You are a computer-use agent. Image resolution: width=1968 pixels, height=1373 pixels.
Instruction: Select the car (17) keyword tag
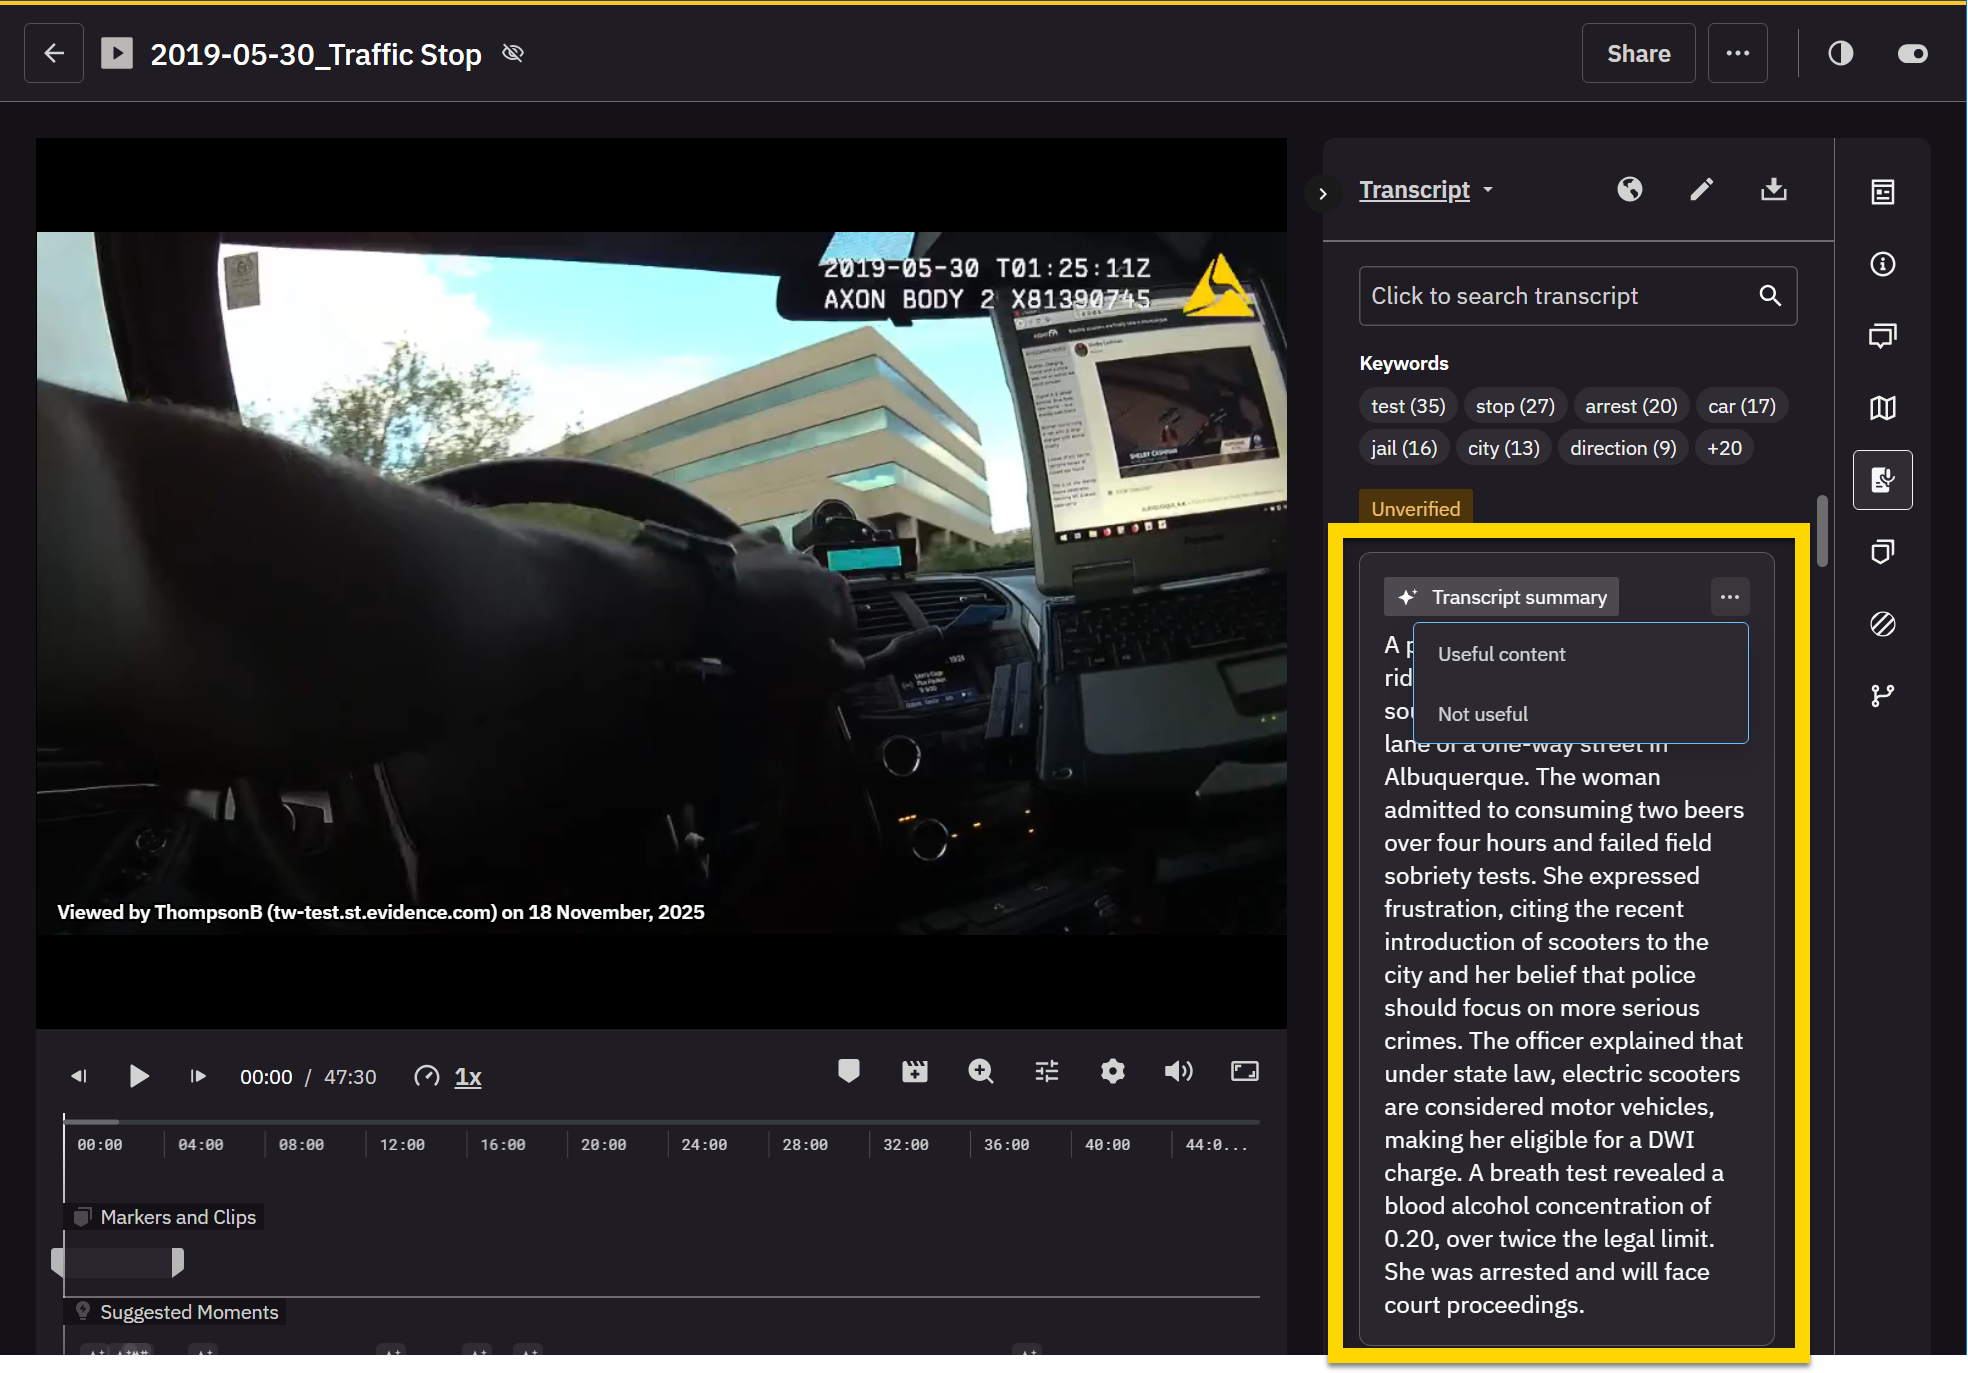click(1741, 405)
